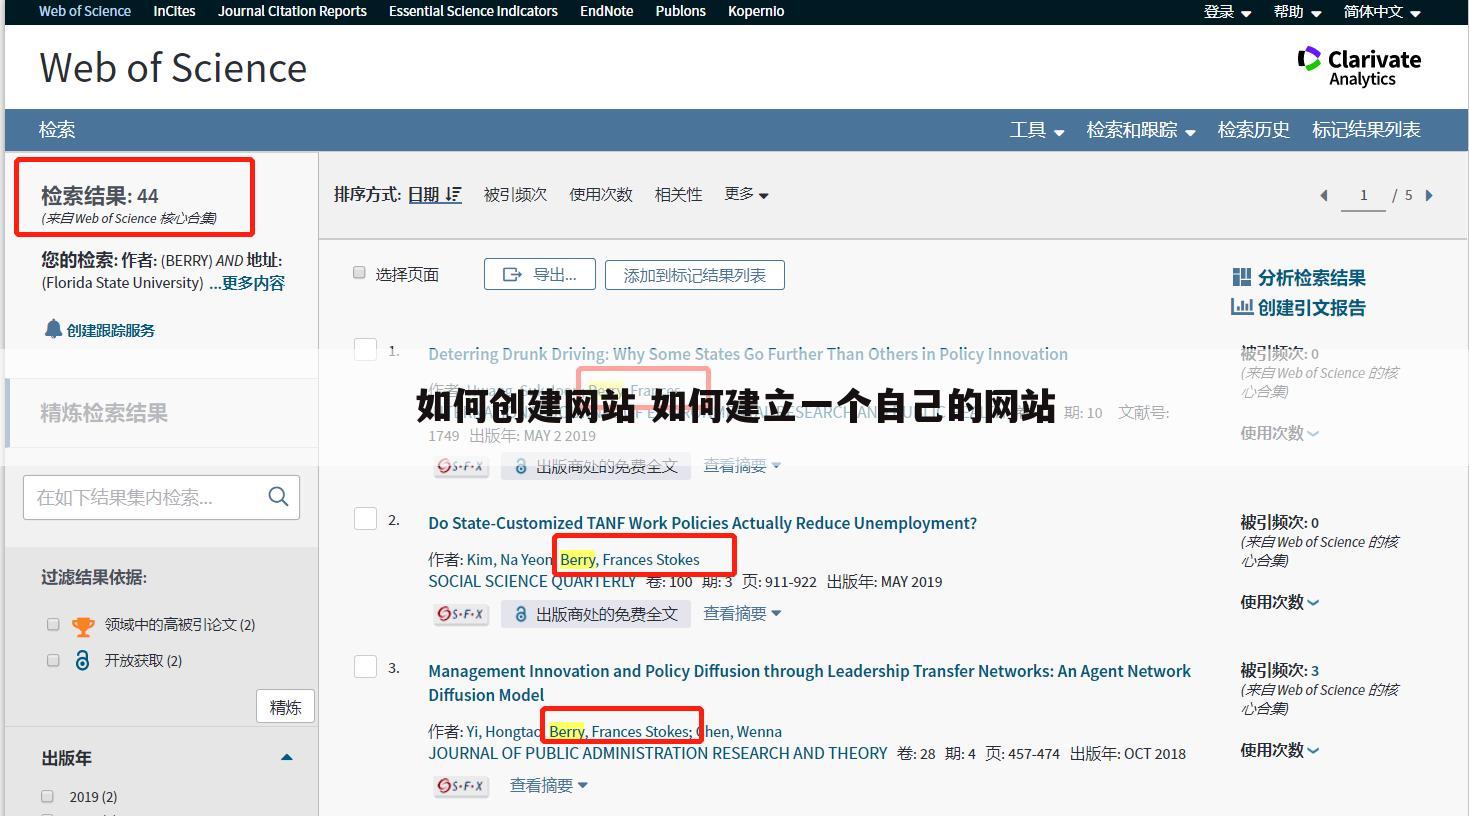Click the S·F·X button for result 2
Viewport: 1469px width, 816px height.
pyautogui.click(x=461, y=614)
